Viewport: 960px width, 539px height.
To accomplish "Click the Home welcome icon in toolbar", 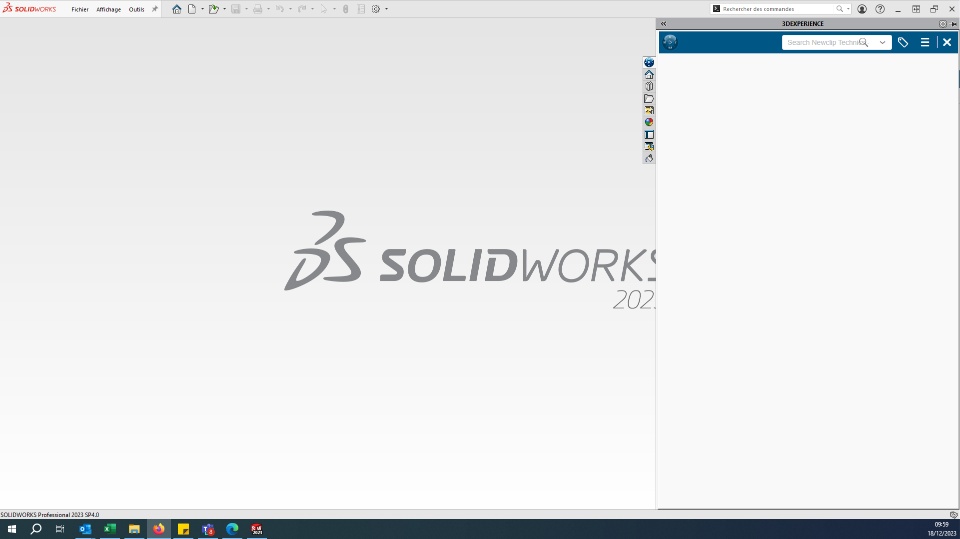I will pos(176,9).
